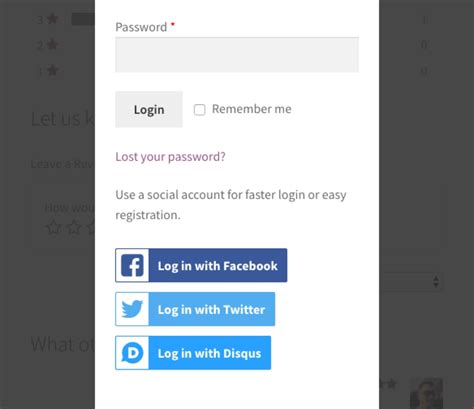Choose Log in with Twitter
This screenshot has height=409, width=474.
click(195, 309)
